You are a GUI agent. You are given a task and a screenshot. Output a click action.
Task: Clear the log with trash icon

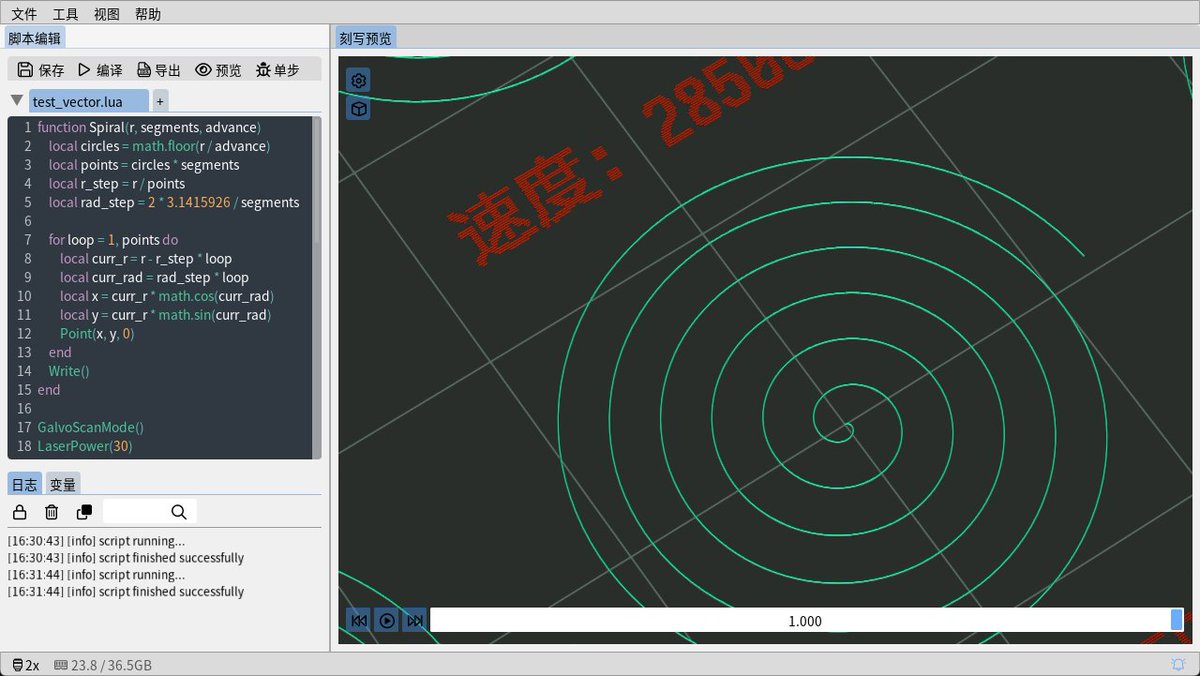click(x=52, y=512)
